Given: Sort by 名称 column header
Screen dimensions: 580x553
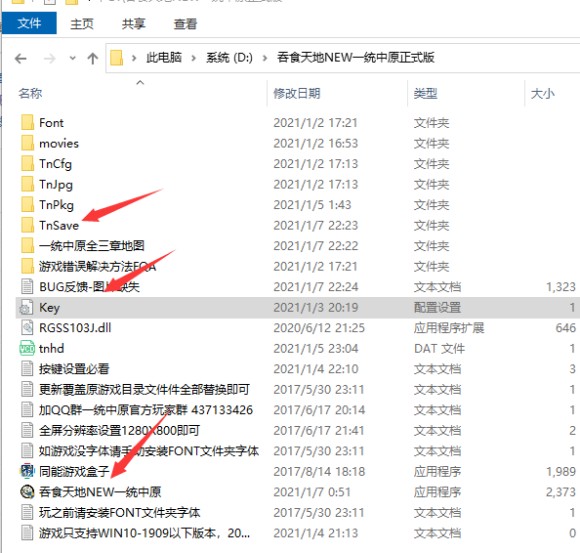Looking at the screenshot, I should [x=30, y=93].
